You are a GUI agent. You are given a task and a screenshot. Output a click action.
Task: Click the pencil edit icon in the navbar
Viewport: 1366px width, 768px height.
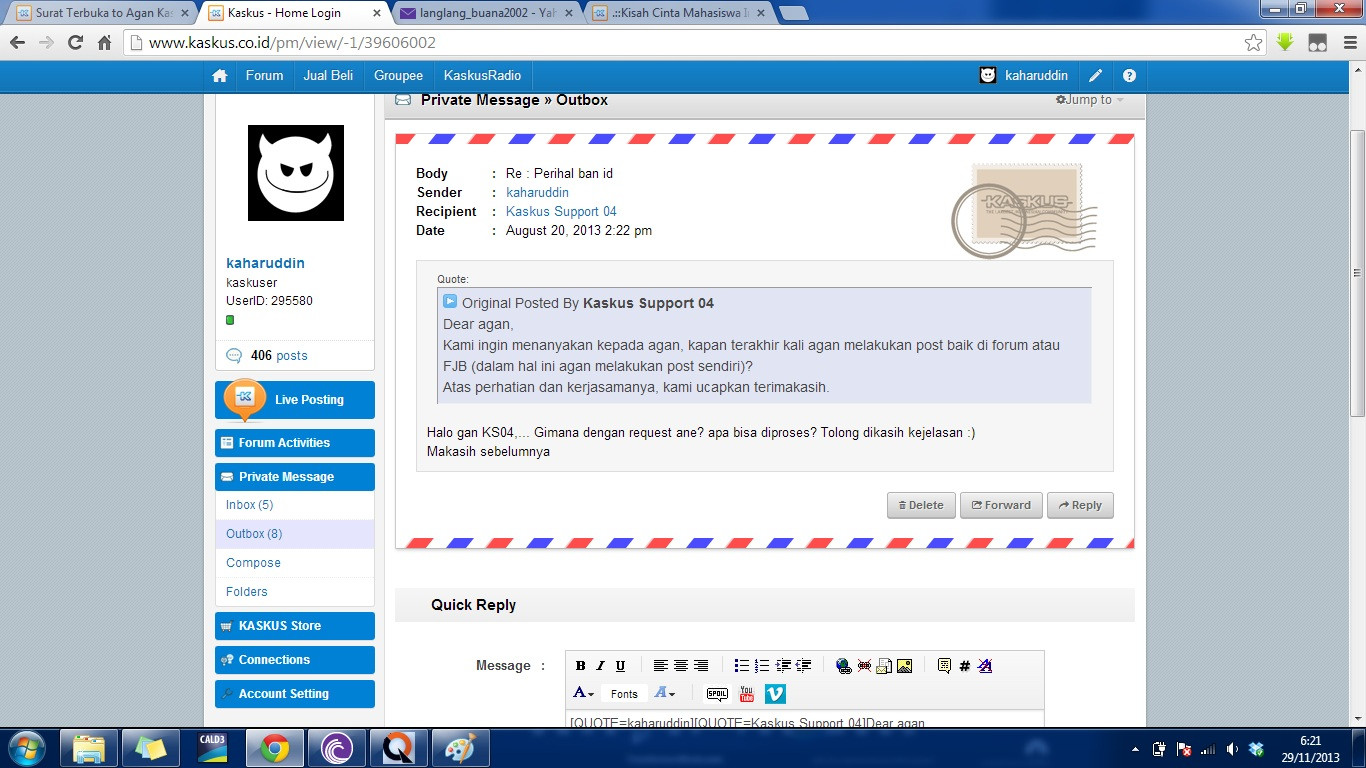tap(1096, 76)
